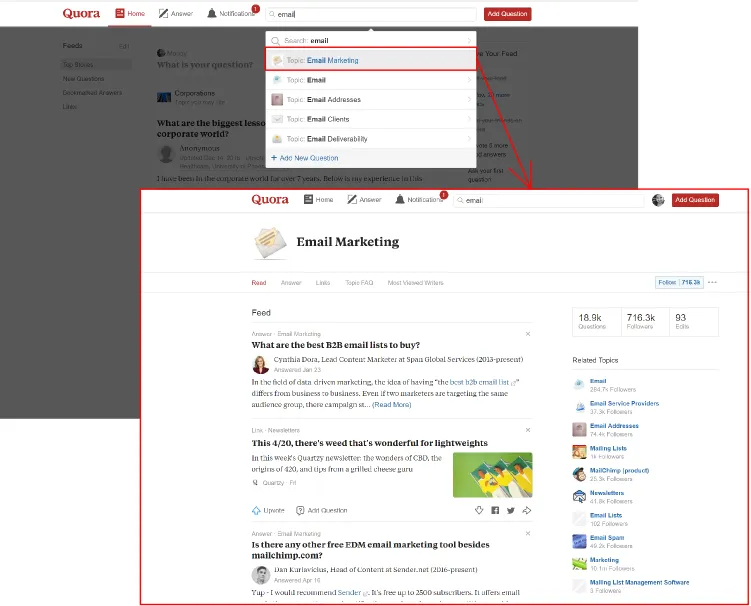Image resolution: width=751 pixels, height=606 pixels.
Task: Downvote the Quartzy newsletter story
Action: [479, 510]
